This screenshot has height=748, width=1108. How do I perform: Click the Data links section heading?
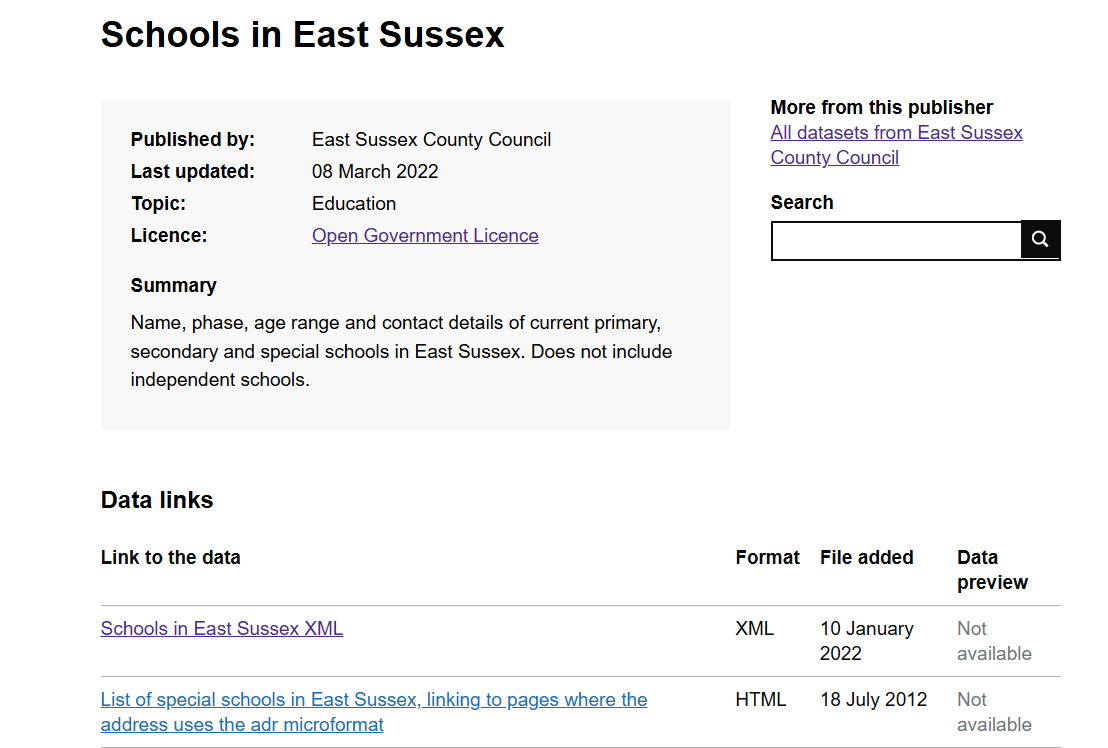pos(157,500)
